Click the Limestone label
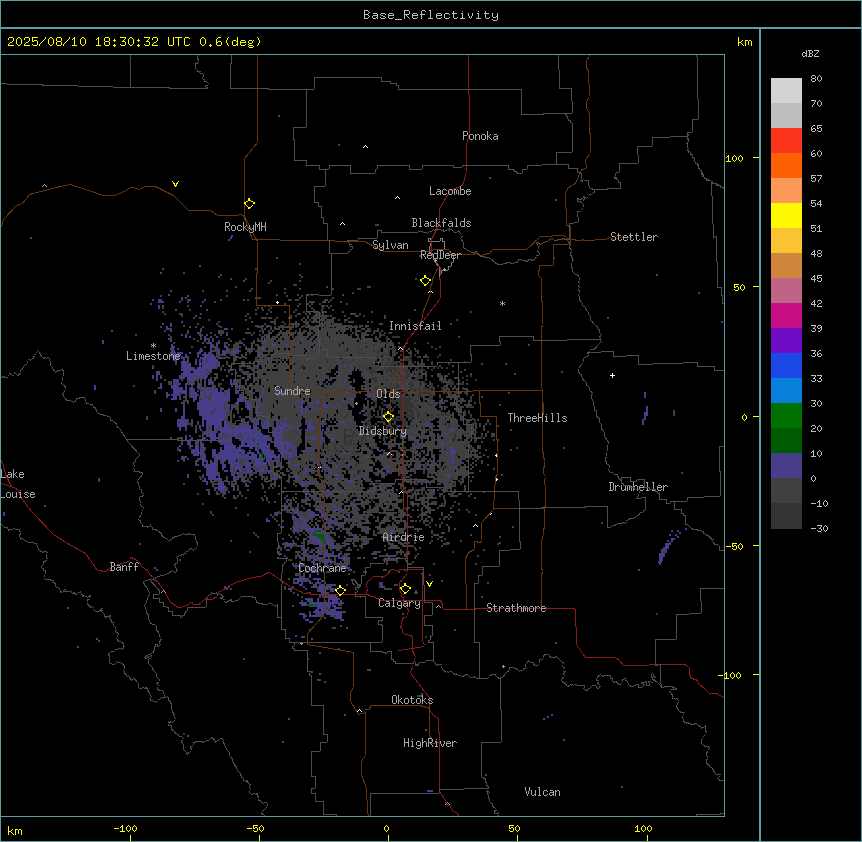The image size is (862, 842). point(153,356)
